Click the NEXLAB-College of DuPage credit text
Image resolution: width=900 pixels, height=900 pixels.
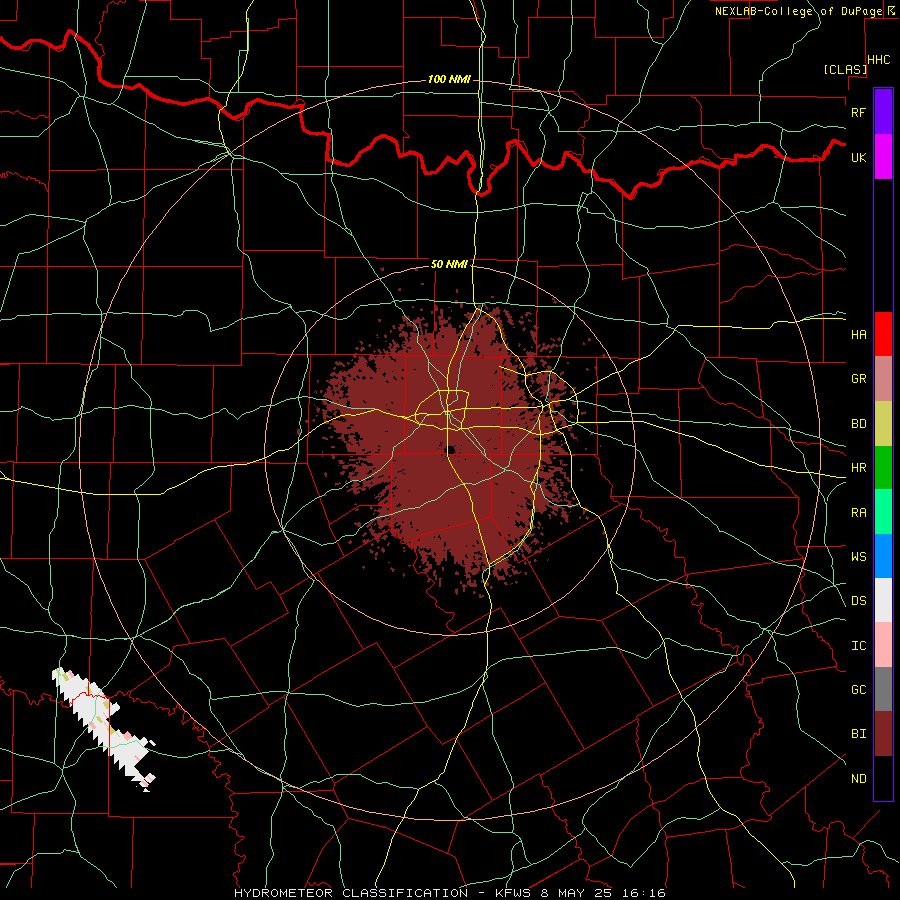tap(799, 11)
